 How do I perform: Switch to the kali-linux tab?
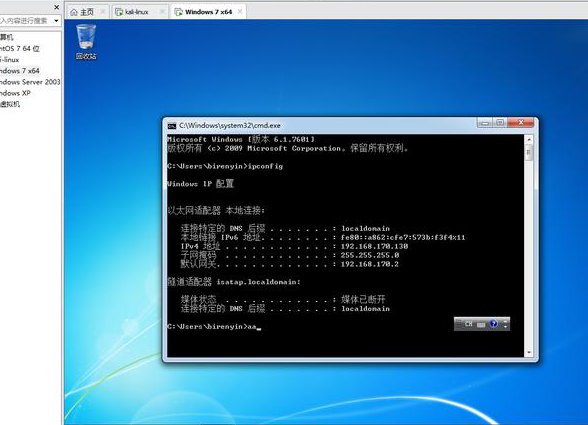[x=140, y=12]
